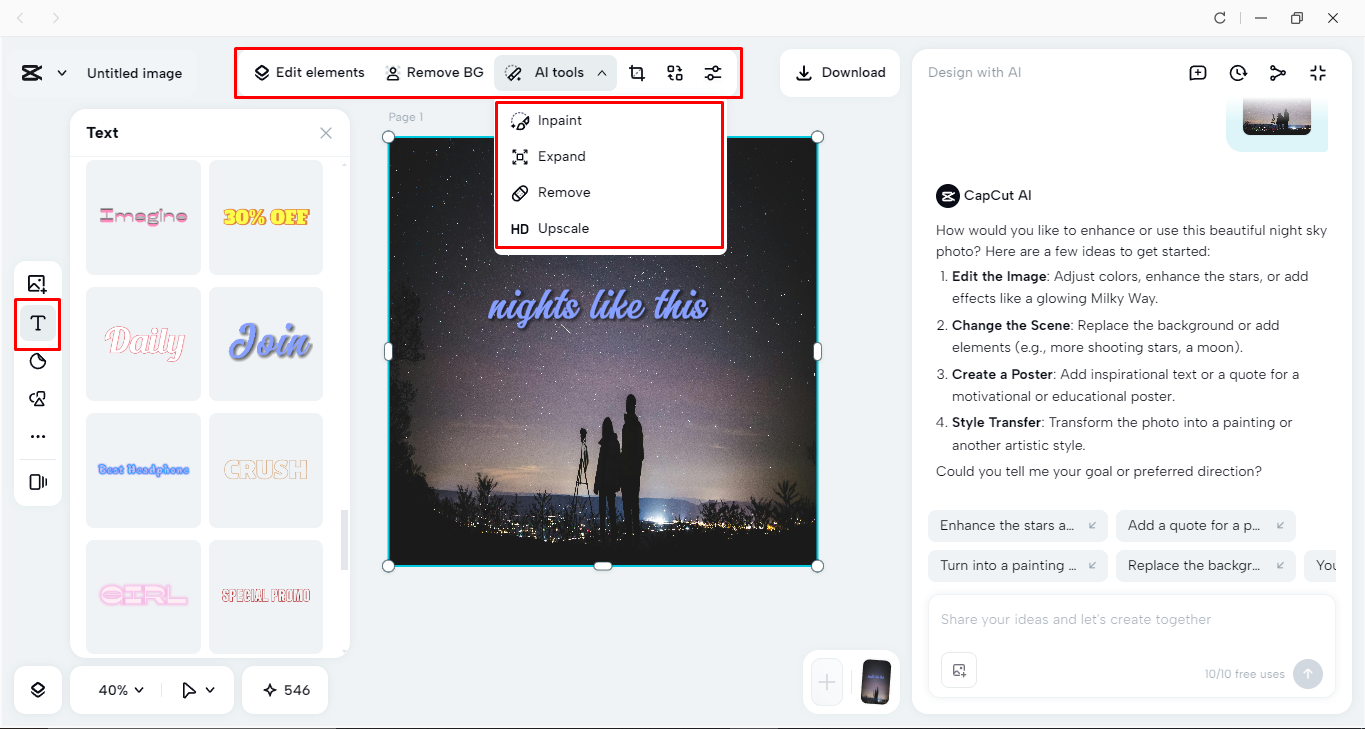Click the more options dots in sidebar
Image resolution: width=1365 pixels, height=729 pixels.
pos(38,437)
